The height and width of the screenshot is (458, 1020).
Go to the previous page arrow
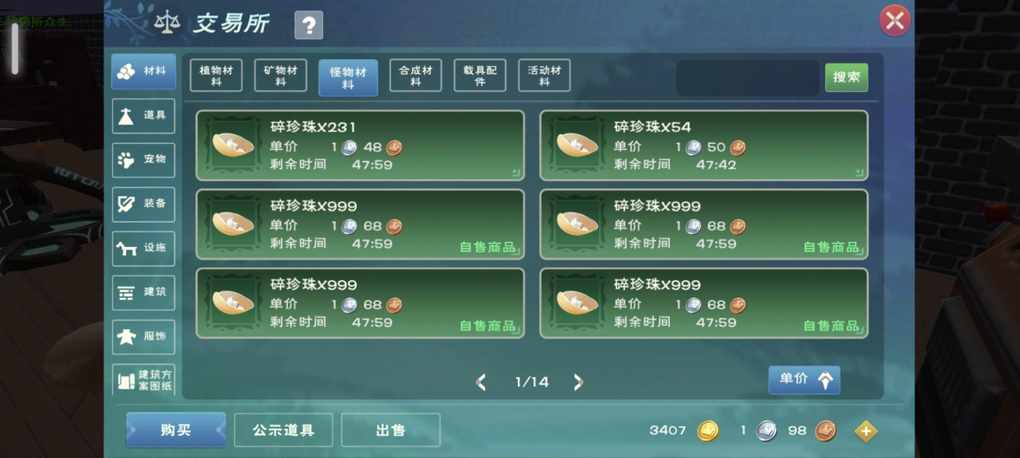click(481, 382)
